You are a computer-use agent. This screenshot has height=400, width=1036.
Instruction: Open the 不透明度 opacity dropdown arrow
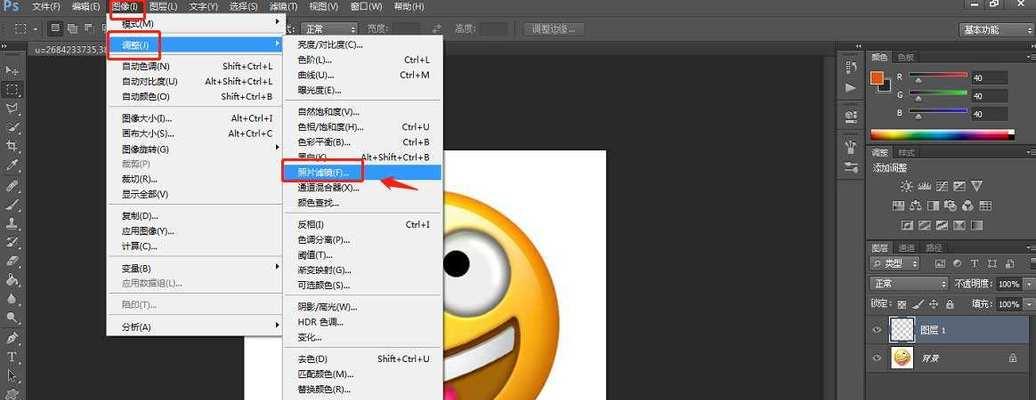[1029, 284]
